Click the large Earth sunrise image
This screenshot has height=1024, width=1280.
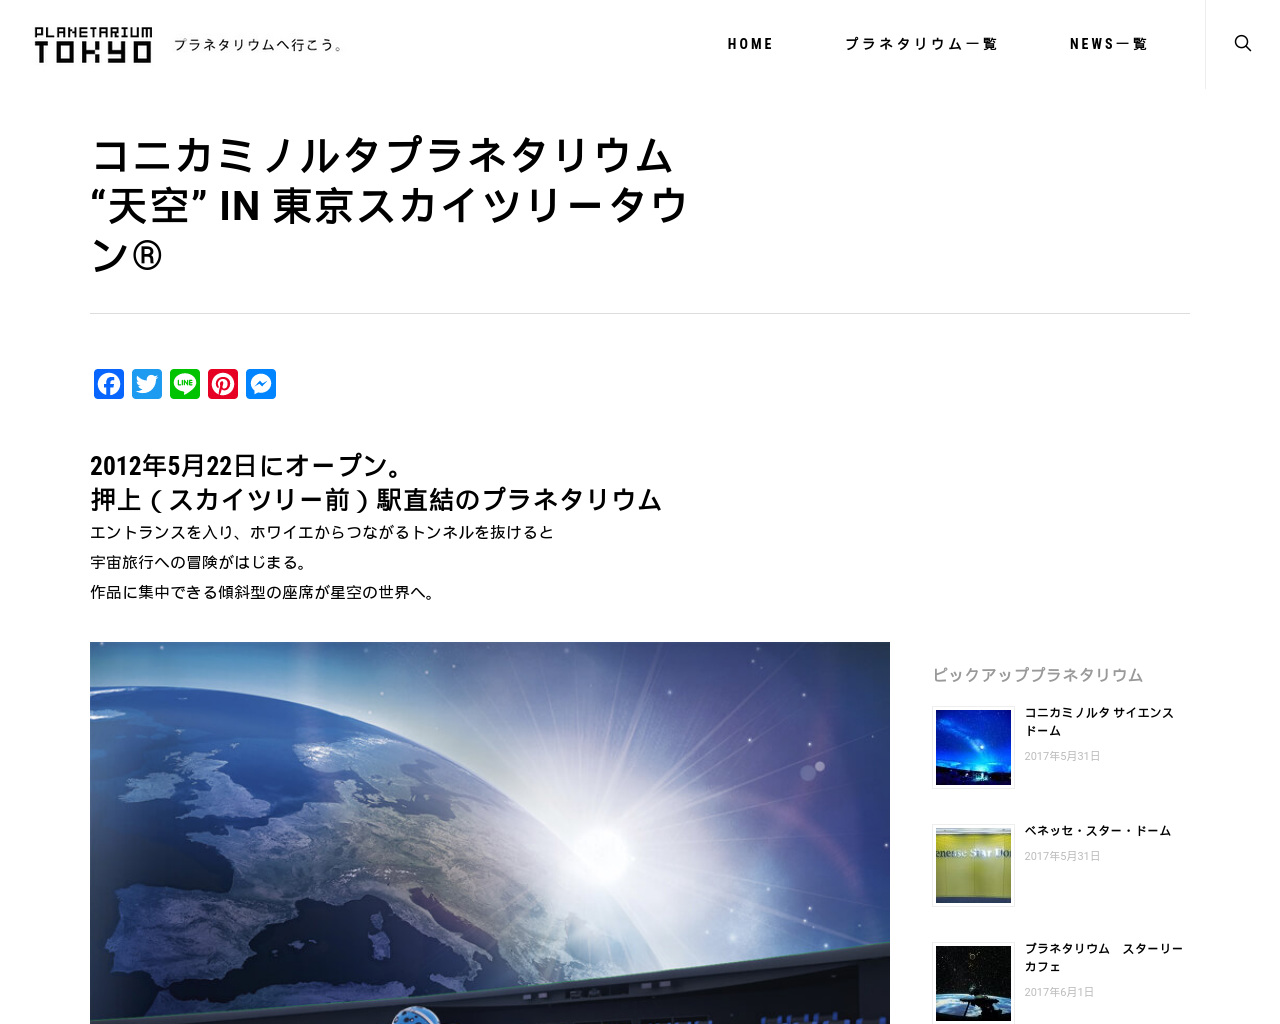(490, 833)
